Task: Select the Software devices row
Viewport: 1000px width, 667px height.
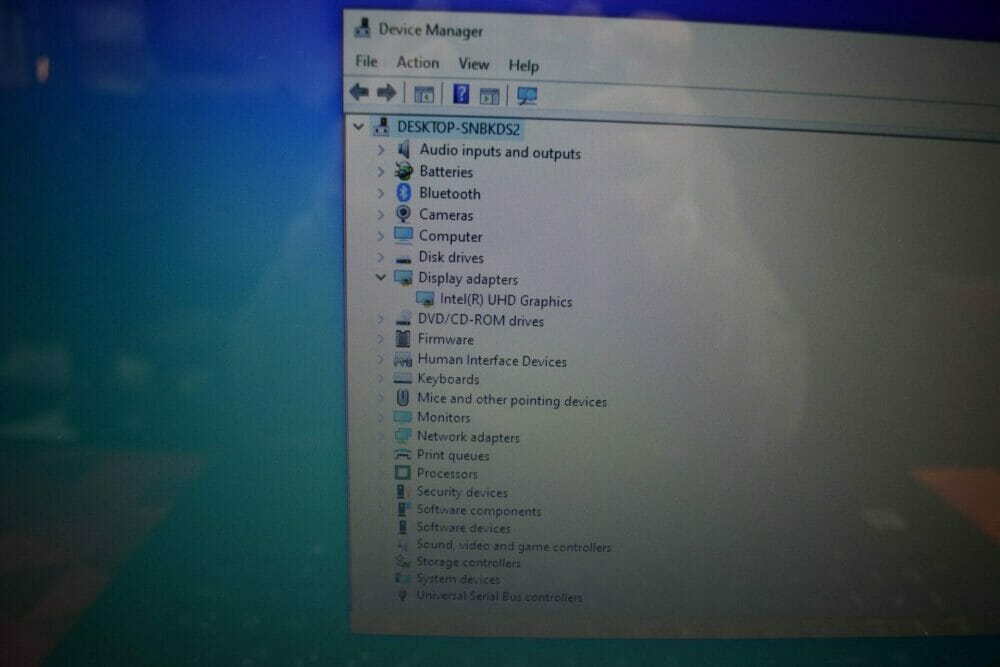Action: [463, 527]
